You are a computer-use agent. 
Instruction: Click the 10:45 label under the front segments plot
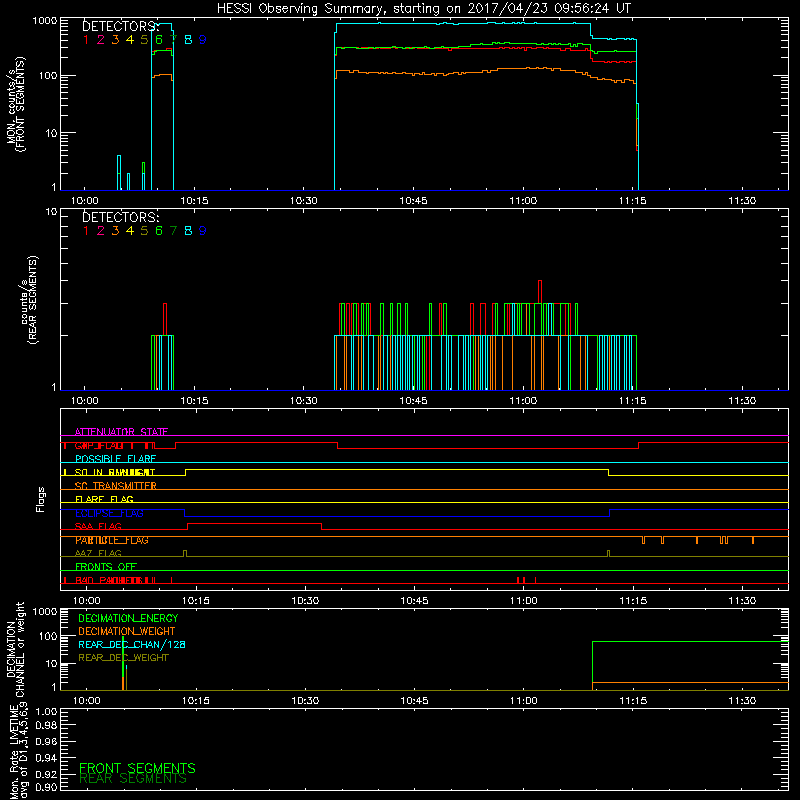(413, 201)
